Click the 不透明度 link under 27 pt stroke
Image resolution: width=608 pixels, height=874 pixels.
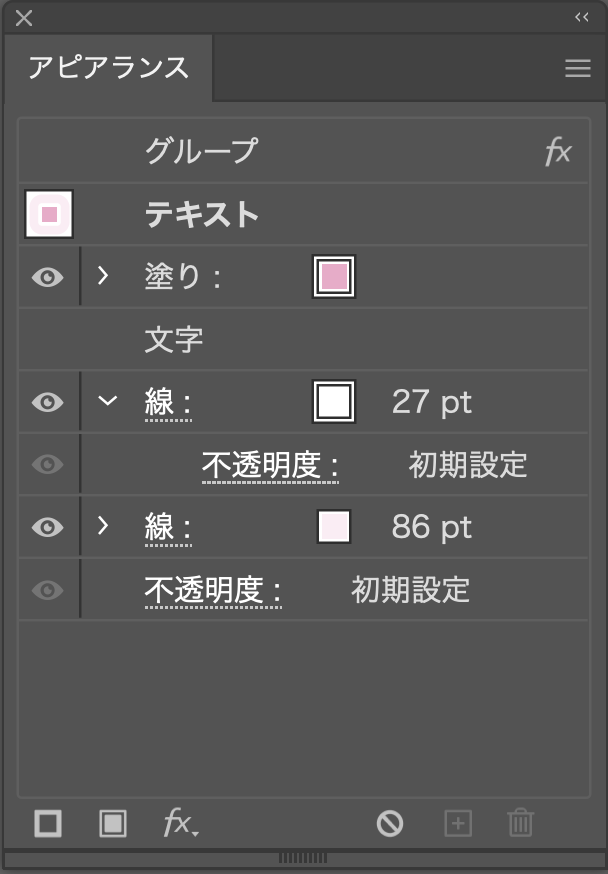(x=270, y=465)
